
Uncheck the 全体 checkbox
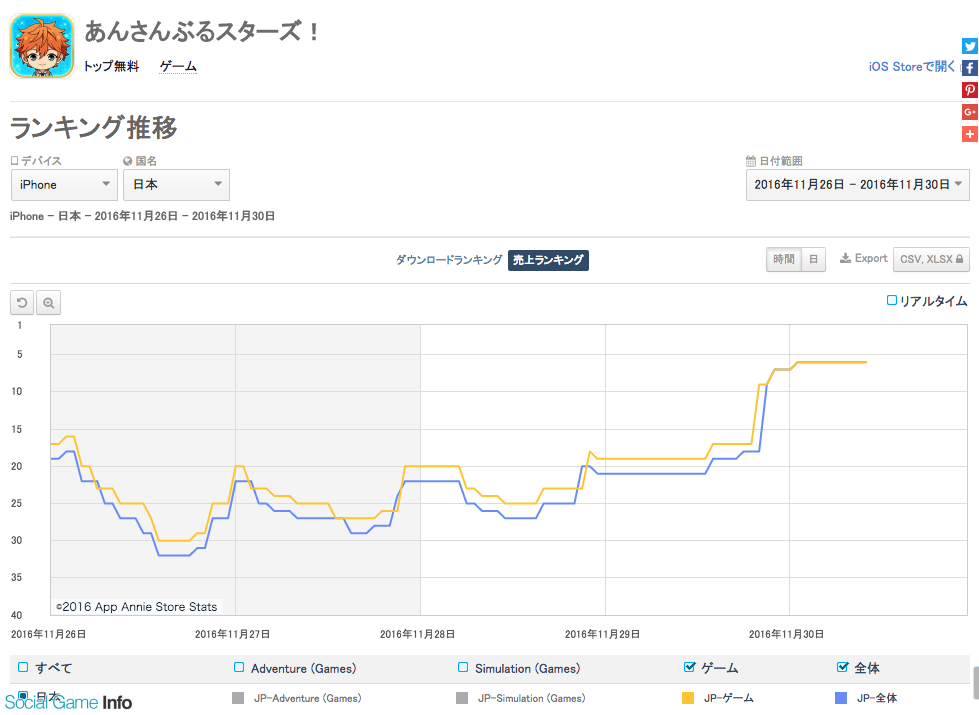(x=842, y=667)
